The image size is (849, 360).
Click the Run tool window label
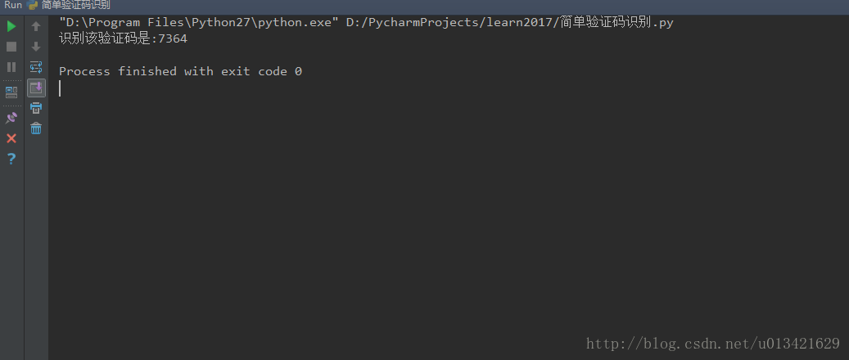(13, 5)
